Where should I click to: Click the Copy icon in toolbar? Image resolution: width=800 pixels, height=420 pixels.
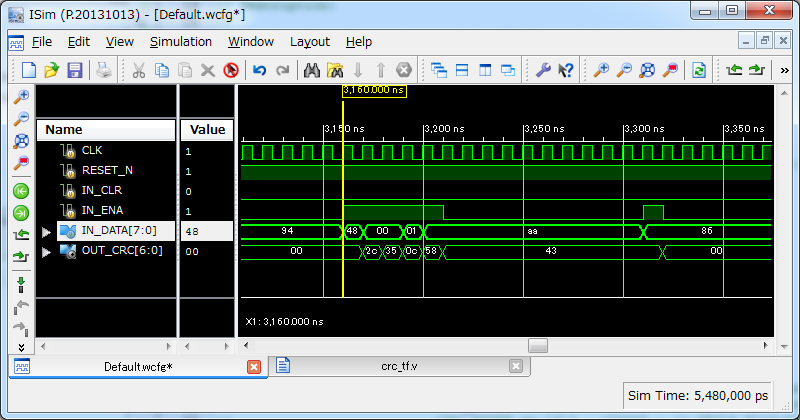[x=162, y=70]
